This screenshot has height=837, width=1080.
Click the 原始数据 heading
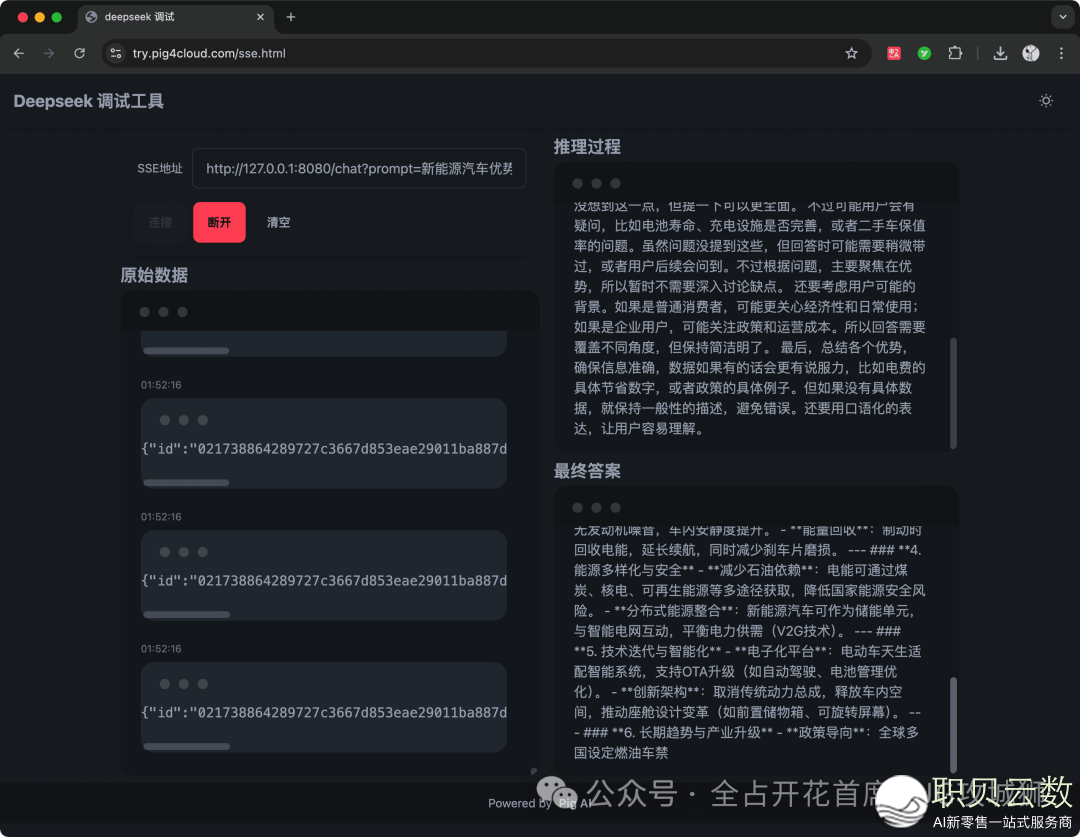[x=154, y=276]
